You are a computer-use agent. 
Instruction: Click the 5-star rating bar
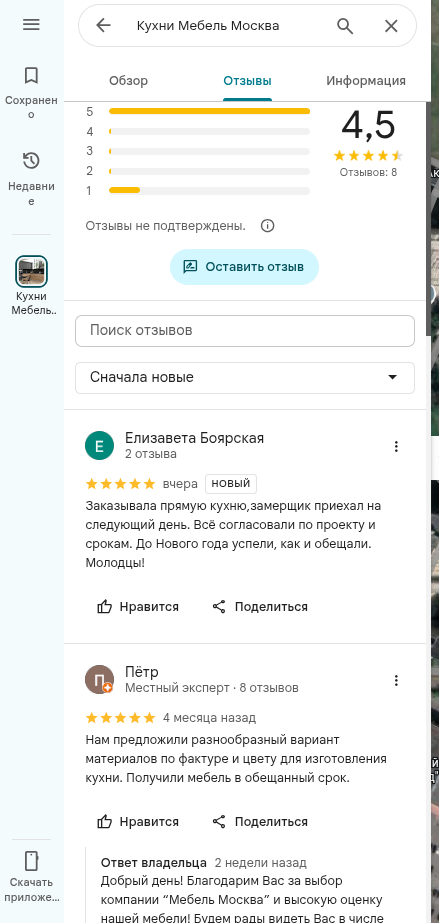(x=209, y=111)
